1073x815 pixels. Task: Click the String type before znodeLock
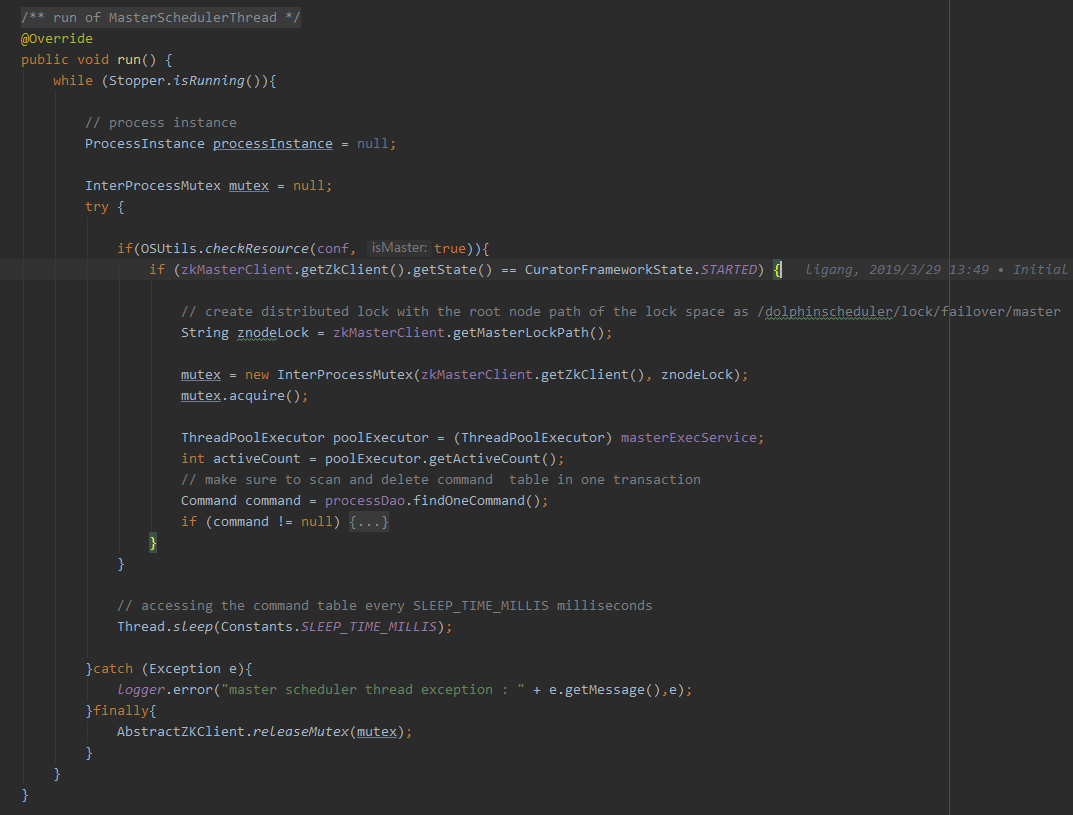[x=205, y=333]
